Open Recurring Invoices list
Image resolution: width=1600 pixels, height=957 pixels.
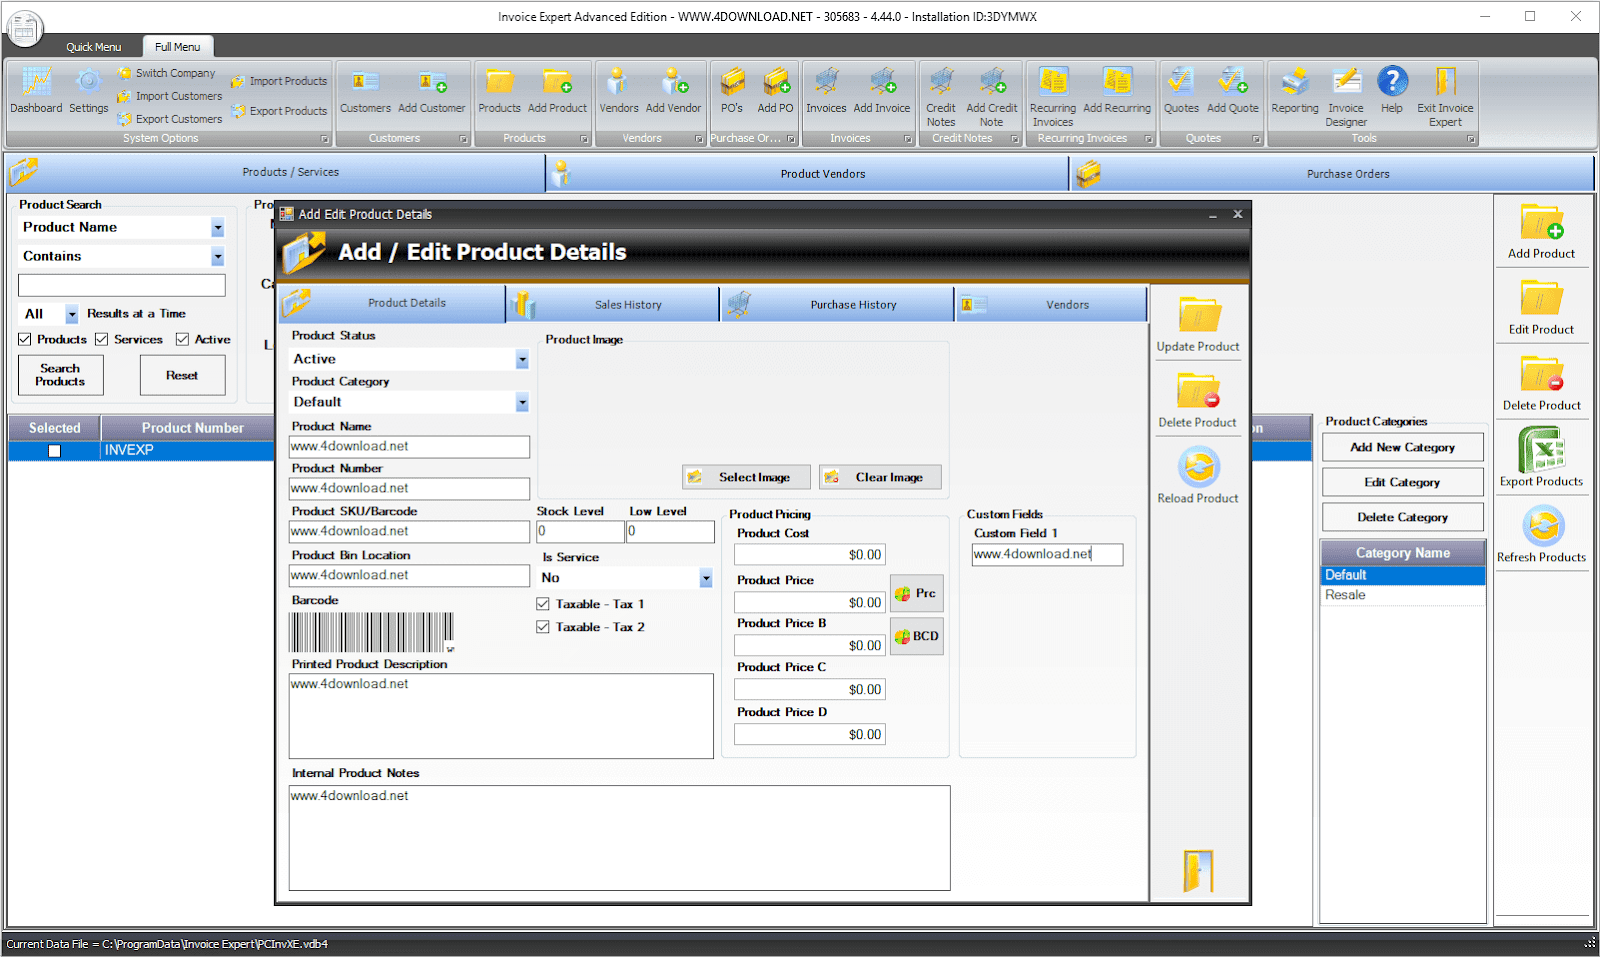[1053, 97]
